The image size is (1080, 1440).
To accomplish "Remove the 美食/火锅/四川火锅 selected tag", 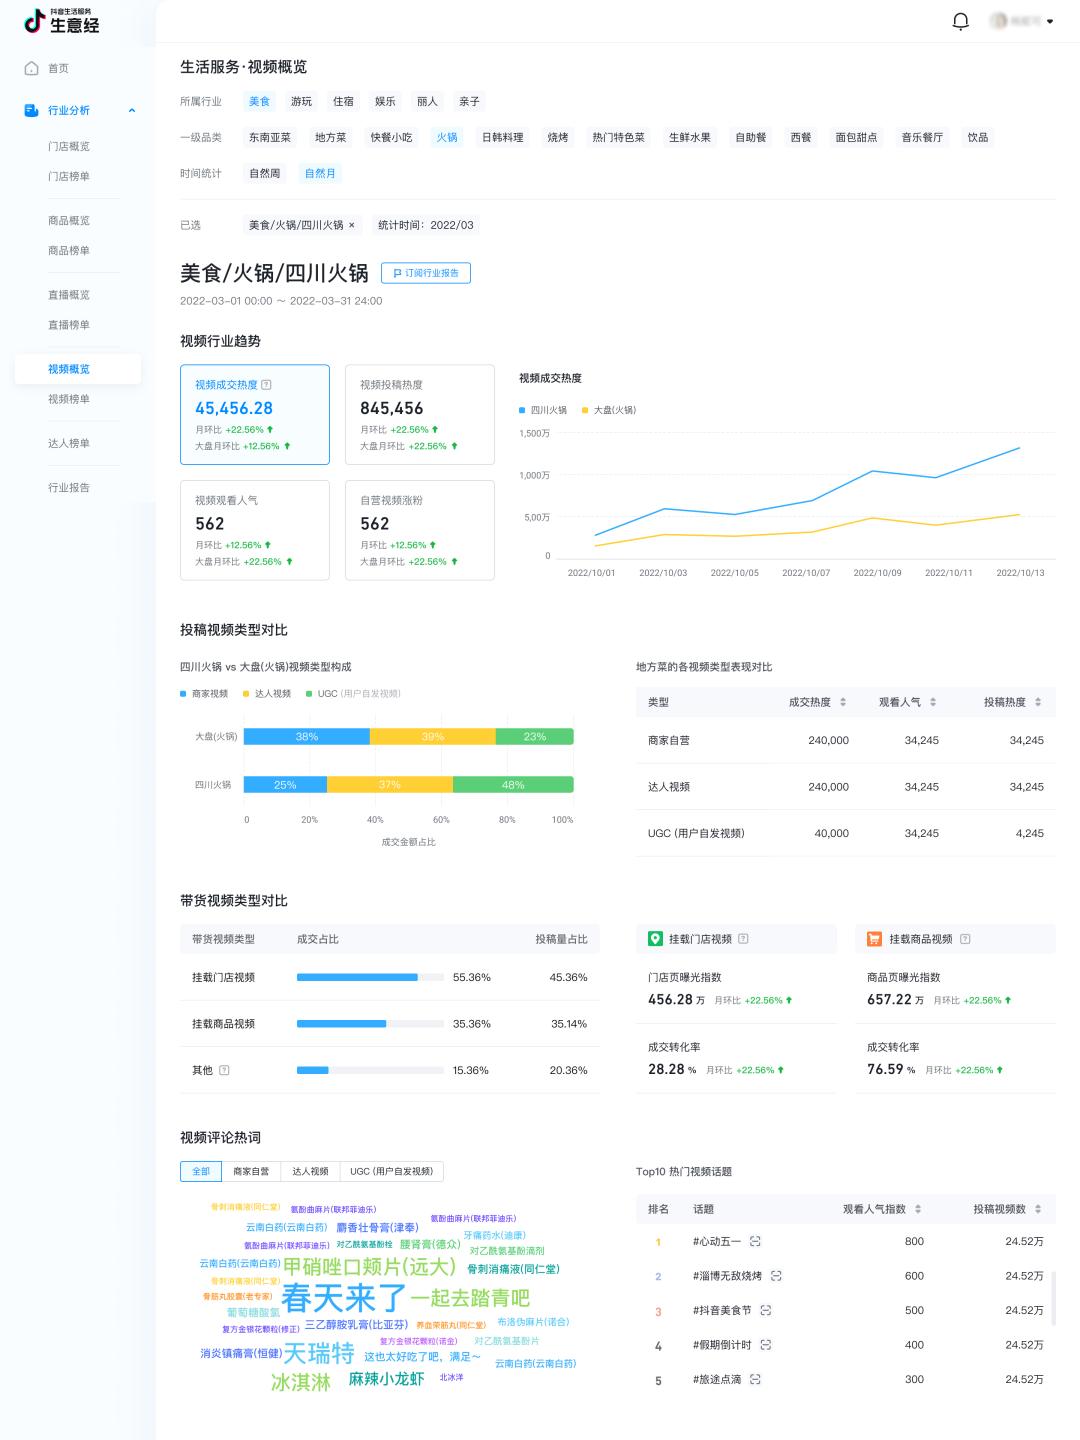I will tap(352, 225).
